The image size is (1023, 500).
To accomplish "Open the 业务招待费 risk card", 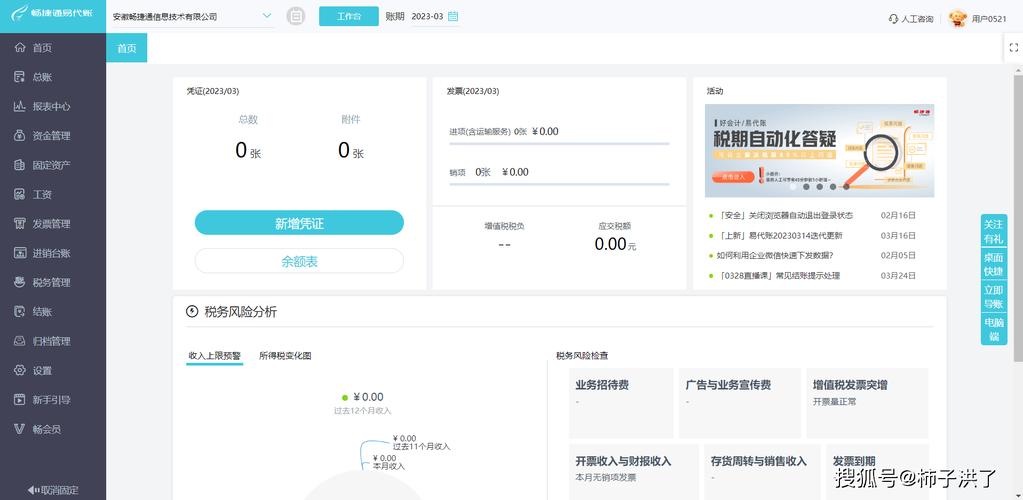I will [x=621, y=403].
